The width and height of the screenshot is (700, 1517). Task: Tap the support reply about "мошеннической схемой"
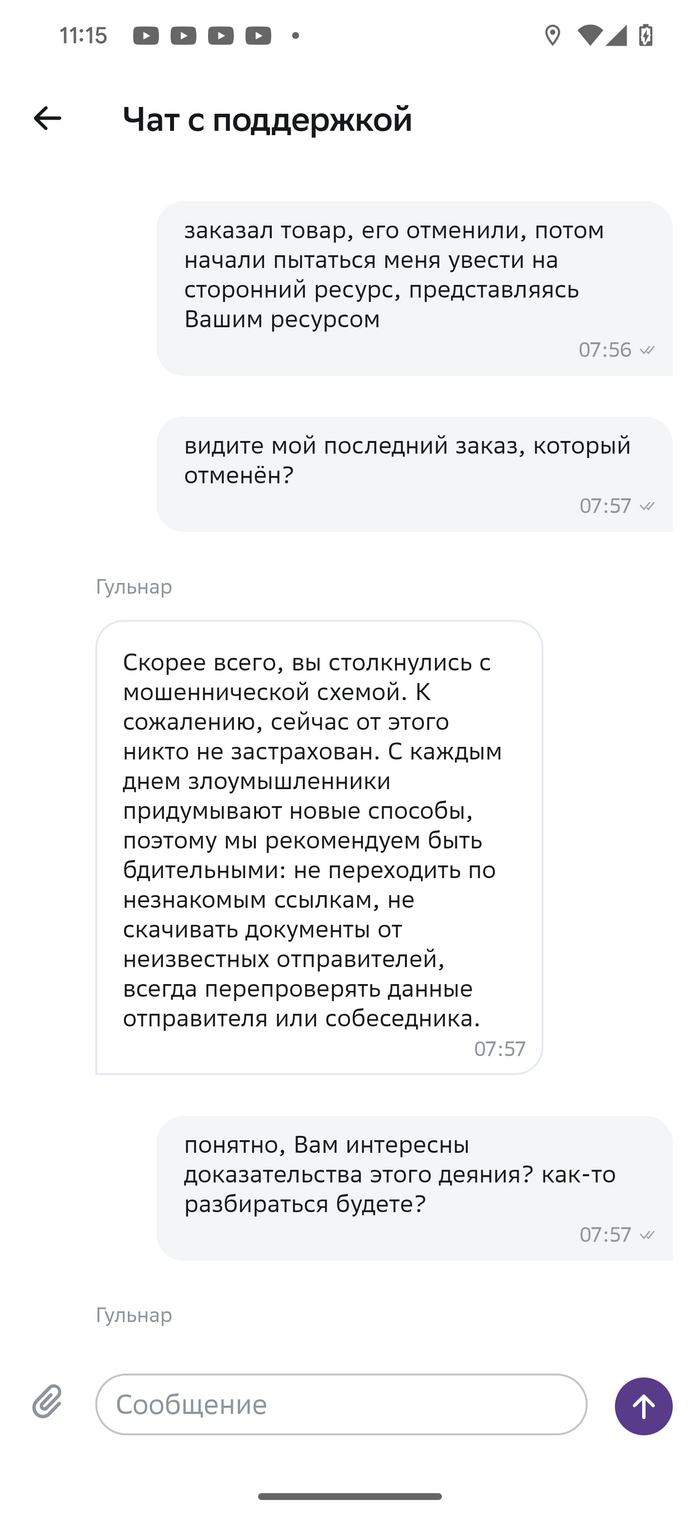coord(319,846)
